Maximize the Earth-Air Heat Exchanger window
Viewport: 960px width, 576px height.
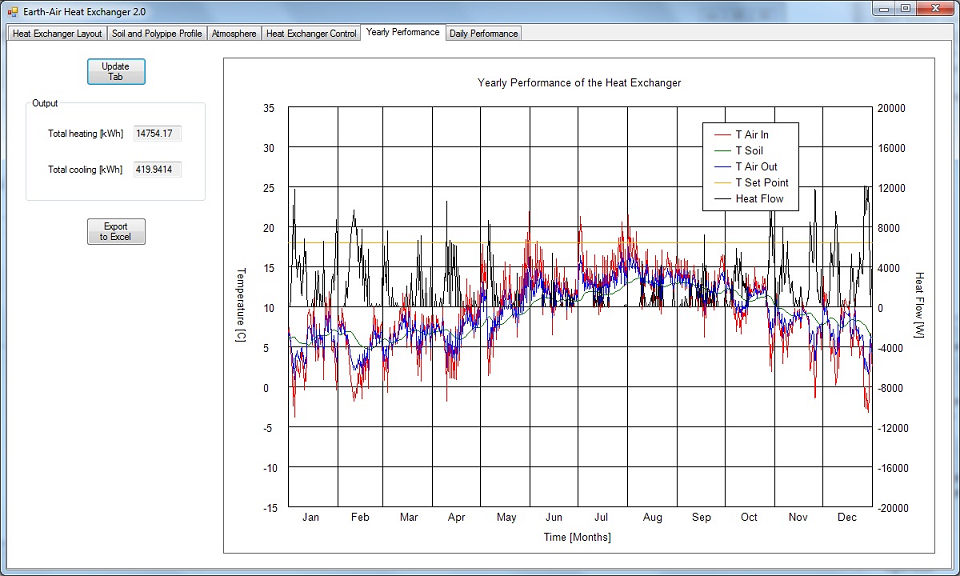click(905, 9)
